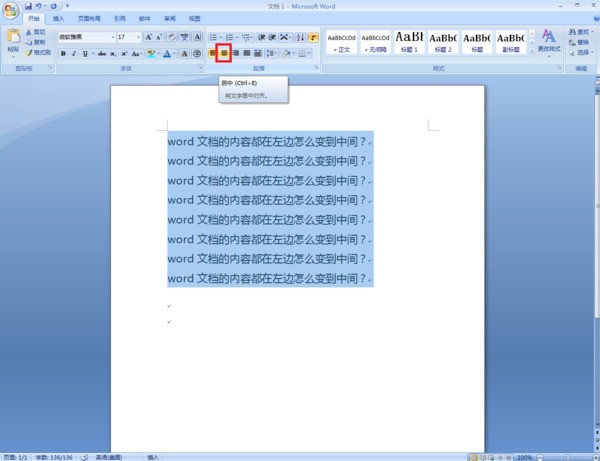Decrease indent icon in paragraph group
Viewport: 600px width, 461px height.
(262, 37)
